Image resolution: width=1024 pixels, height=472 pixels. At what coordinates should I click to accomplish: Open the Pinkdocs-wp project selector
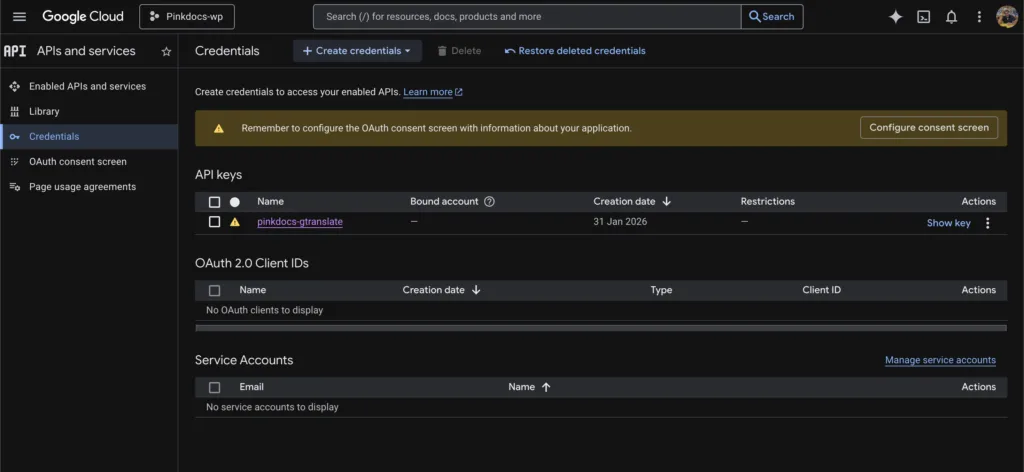point(192,17)
